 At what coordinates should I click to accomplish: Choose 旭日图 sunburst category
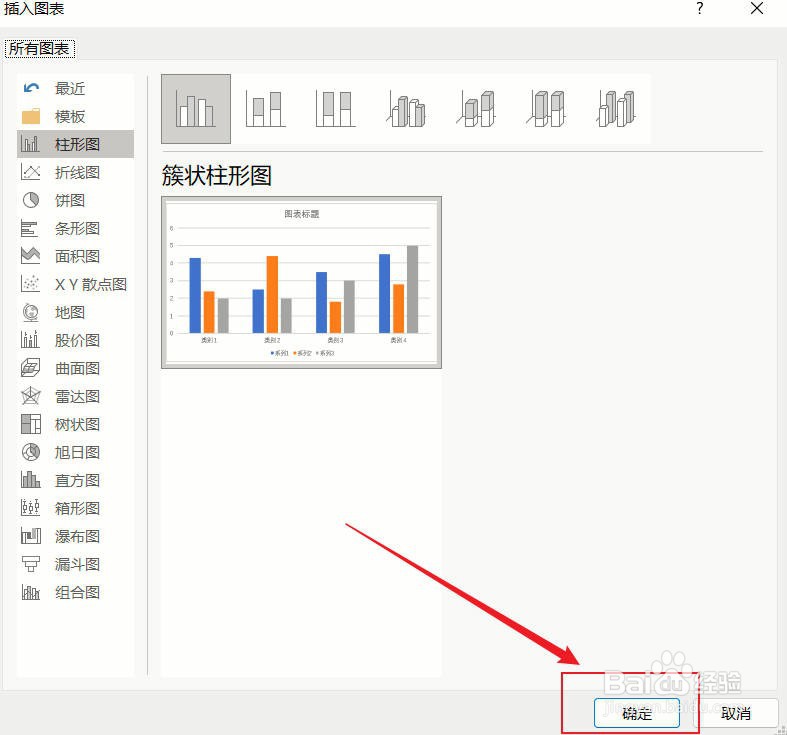[75, 452]
